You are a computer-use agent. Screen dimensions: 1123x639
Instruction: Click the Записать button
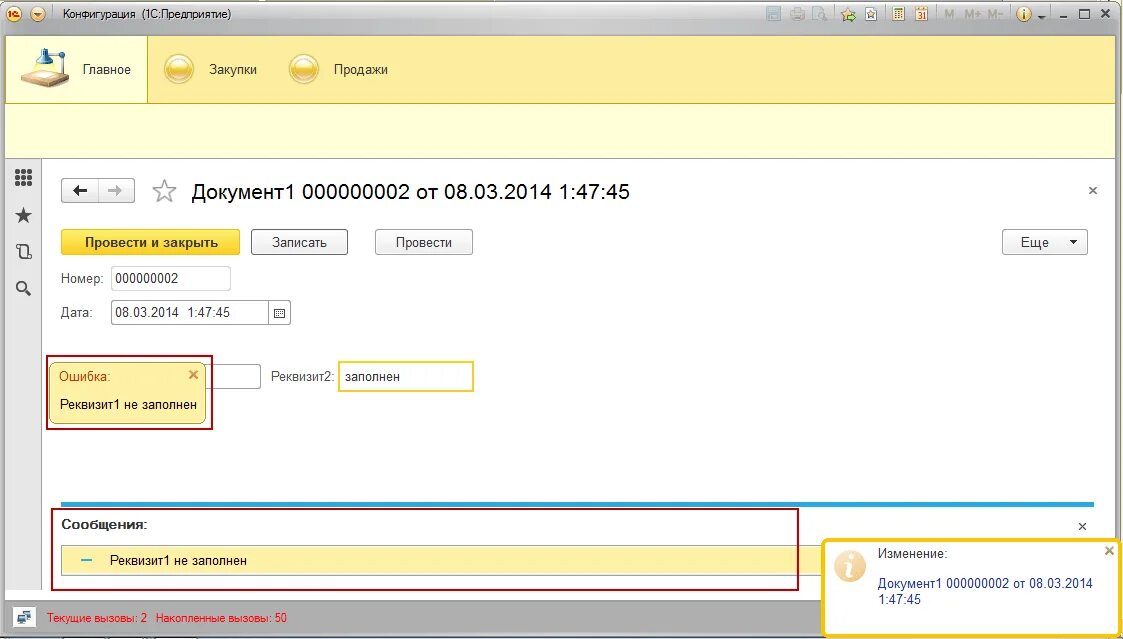(x=299, y=242)
